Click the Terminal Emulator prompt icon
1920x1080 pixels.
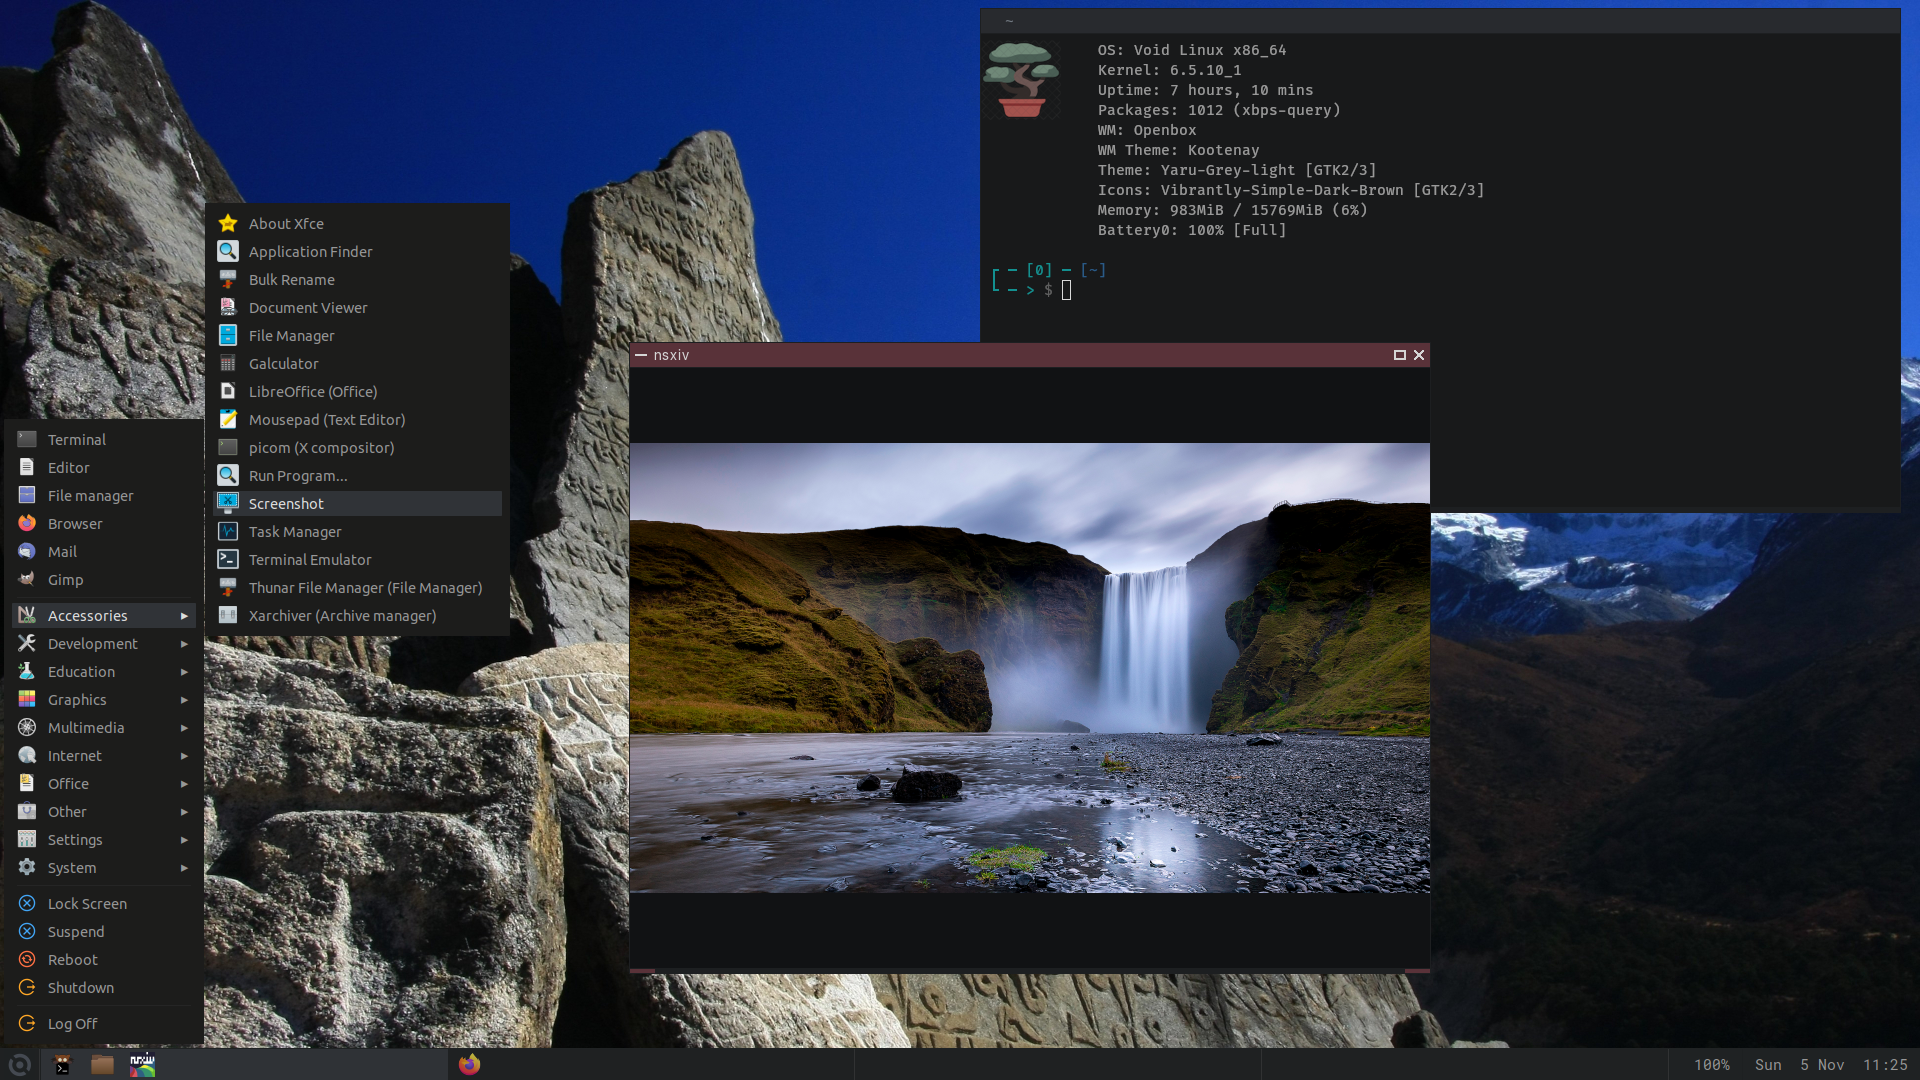(x=228, y=559)
